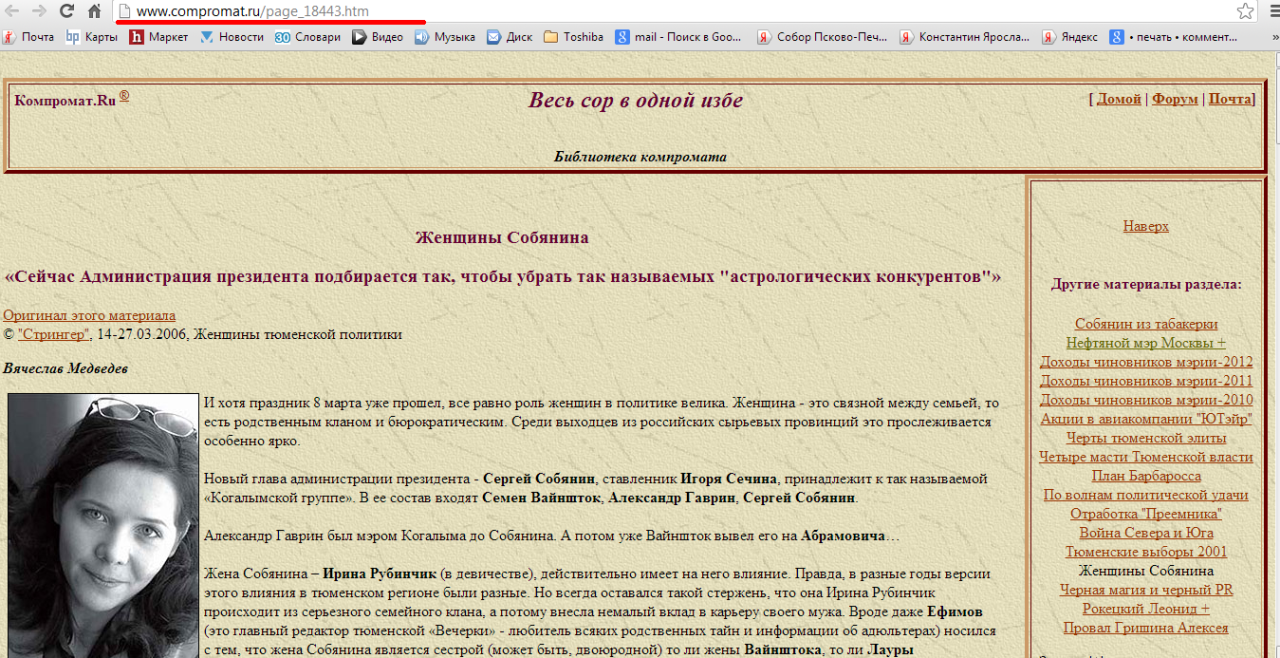Open the Словари bookmark
Screen dimensions: 1280x658
click(x=308, y=37)
